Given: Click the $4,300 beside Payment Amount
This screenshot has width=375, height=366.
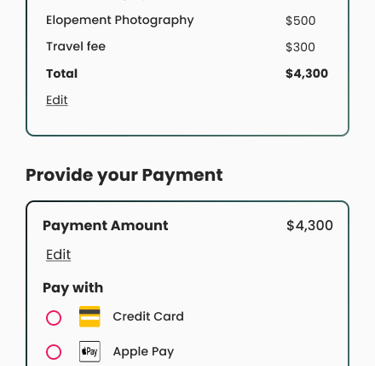Looking at the screenshot, I should (x=310, y=226).
